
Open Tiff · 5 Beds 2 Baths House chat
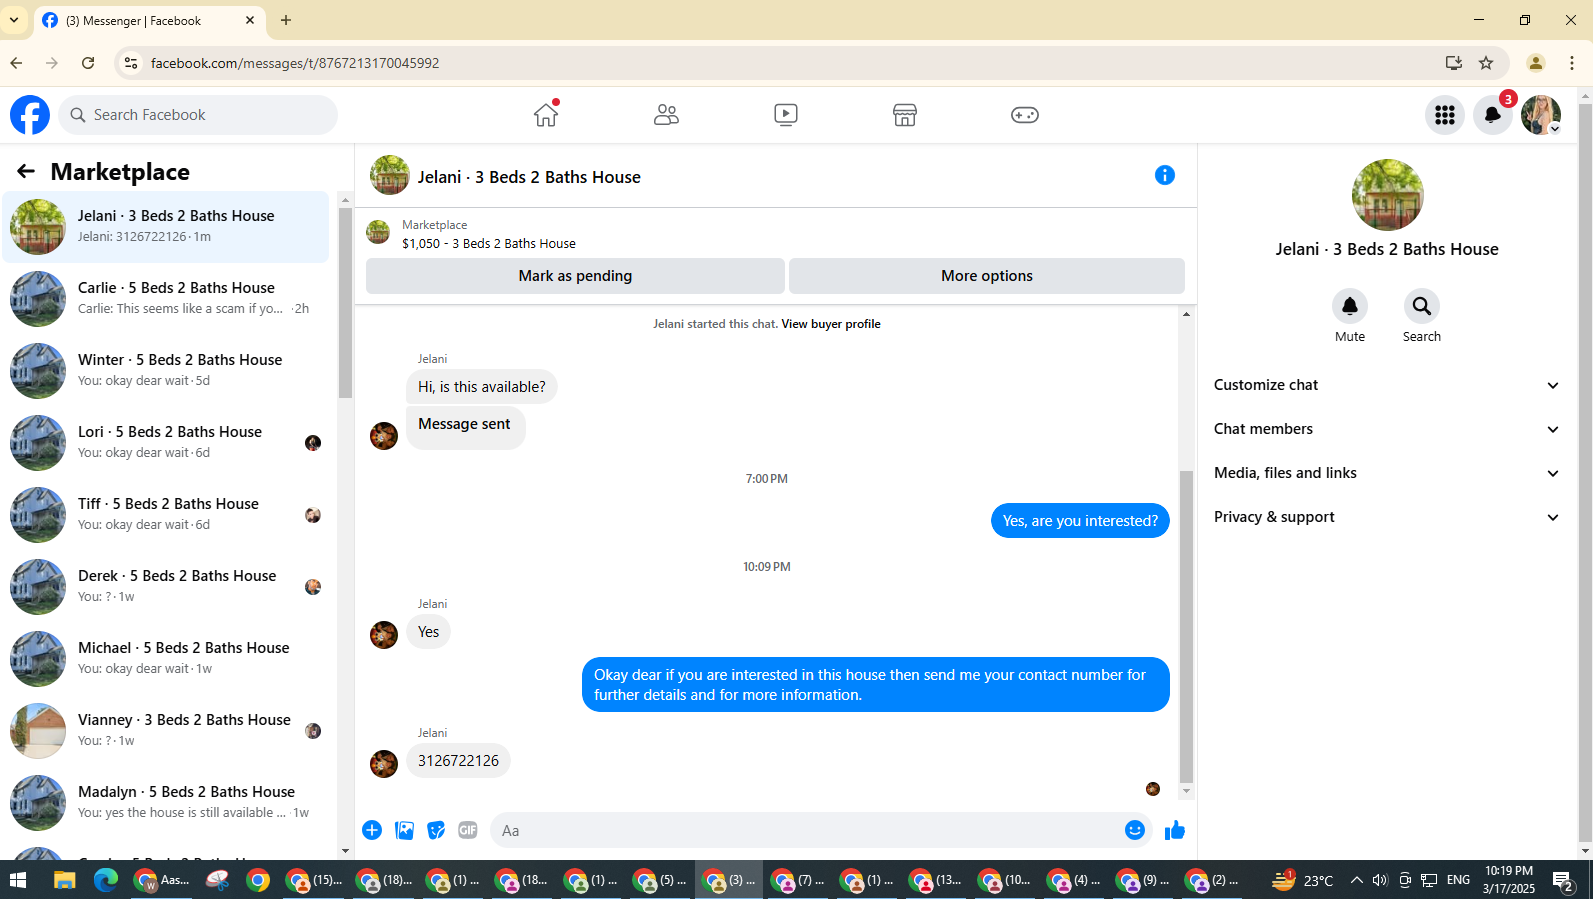pyautogui.click(x=166, y=515)
